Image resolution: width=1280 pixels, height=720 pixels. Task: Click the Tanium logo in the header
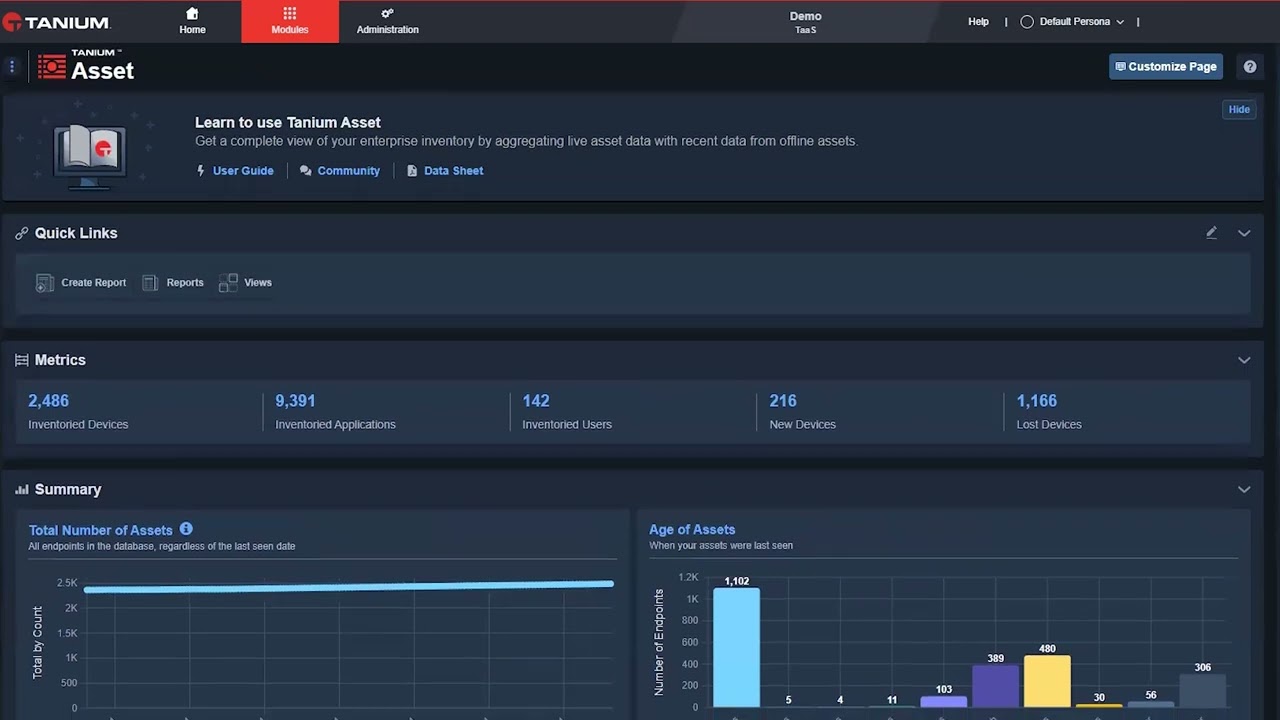click(x=57, y=22)
